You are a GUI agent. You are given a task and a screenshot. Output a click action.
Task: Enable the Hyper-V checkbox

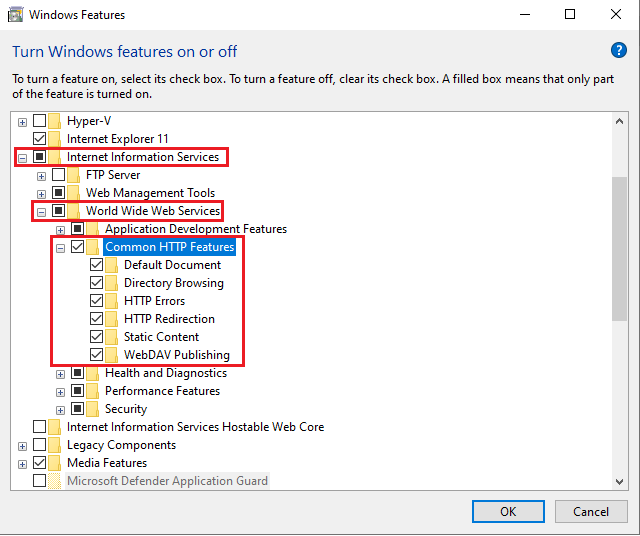[x=40, y=121]
